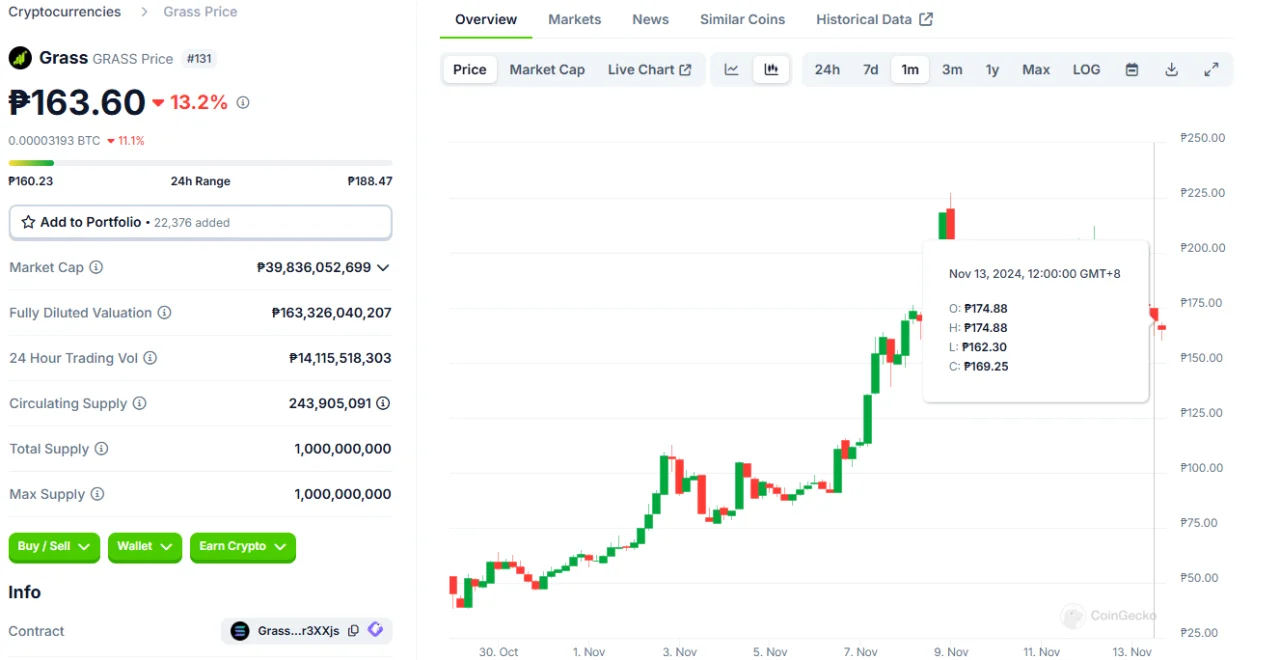Click the 13. Nov axis label

point(1132,652)
